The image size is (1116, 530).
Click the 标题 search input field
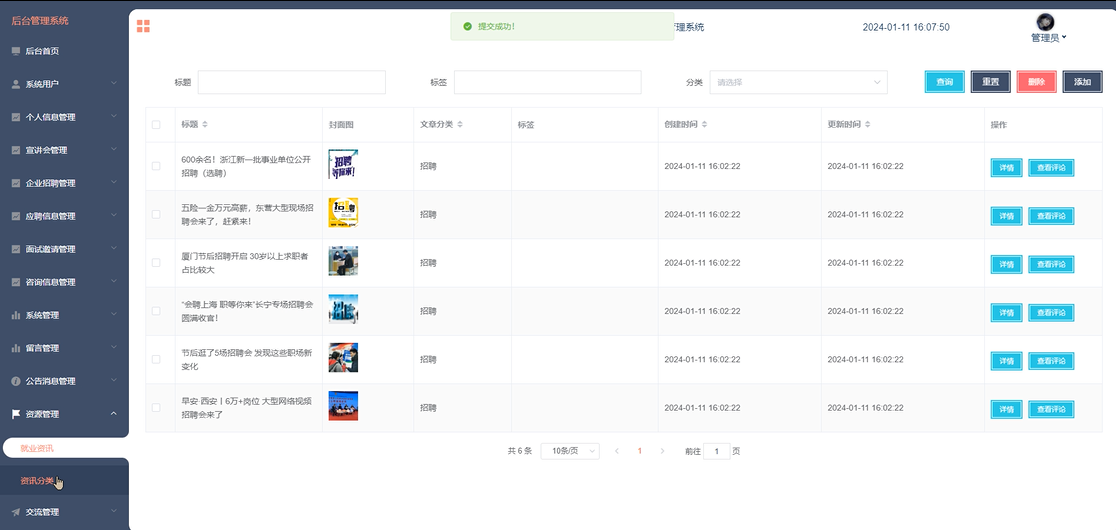tap(292, 82)
